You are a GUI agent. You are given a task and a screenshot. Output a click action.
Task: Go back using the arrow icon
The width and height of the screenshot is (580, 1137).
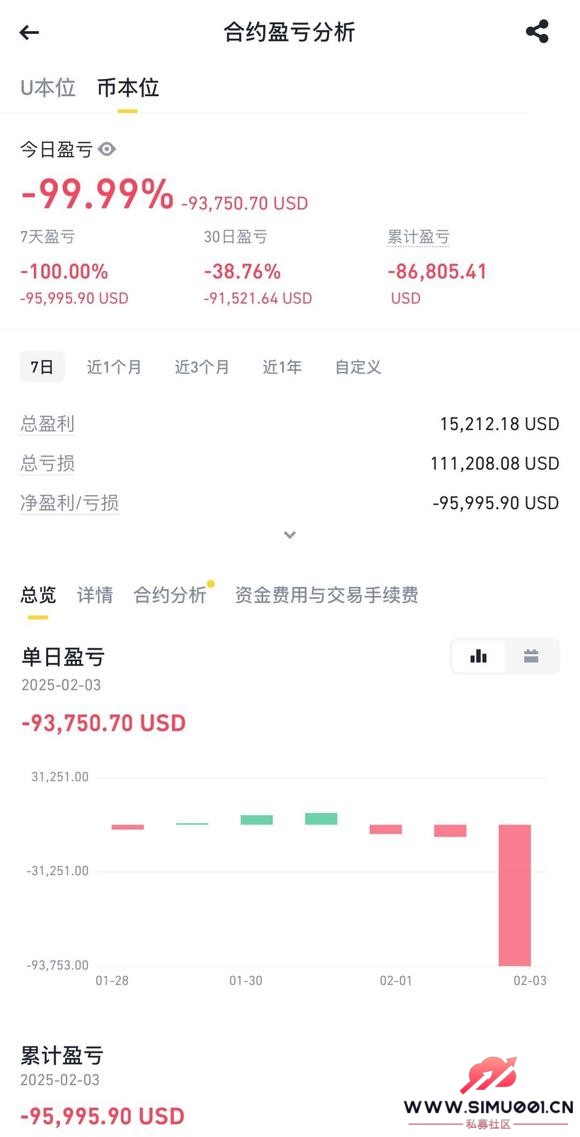point(29,32)
